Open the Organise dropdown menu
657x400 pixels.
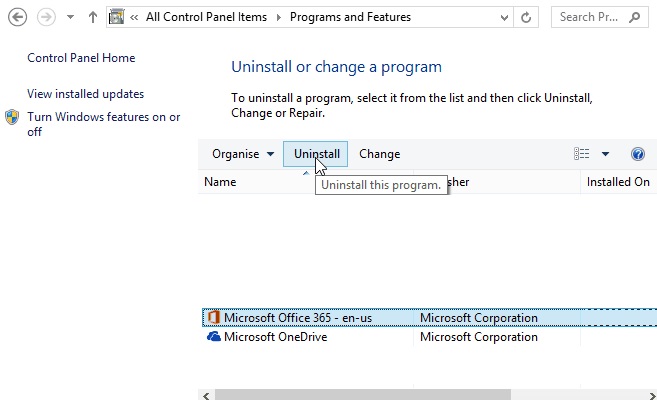point(243,154)
